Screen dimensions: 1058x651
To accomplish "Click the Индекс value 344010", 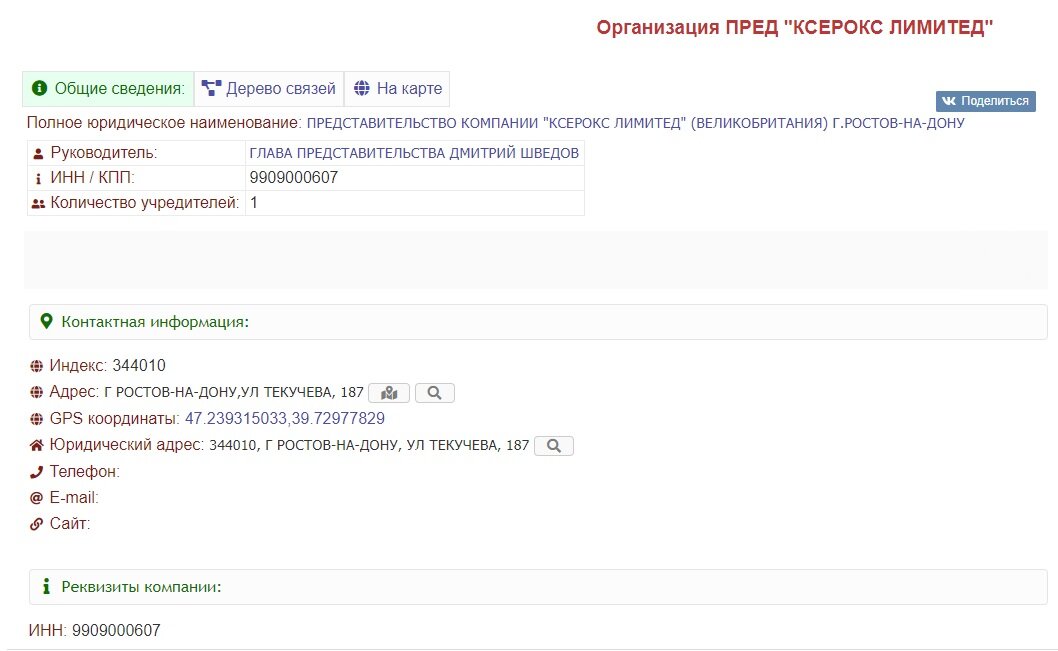I will pyautogui.click(x=139, y=366).
